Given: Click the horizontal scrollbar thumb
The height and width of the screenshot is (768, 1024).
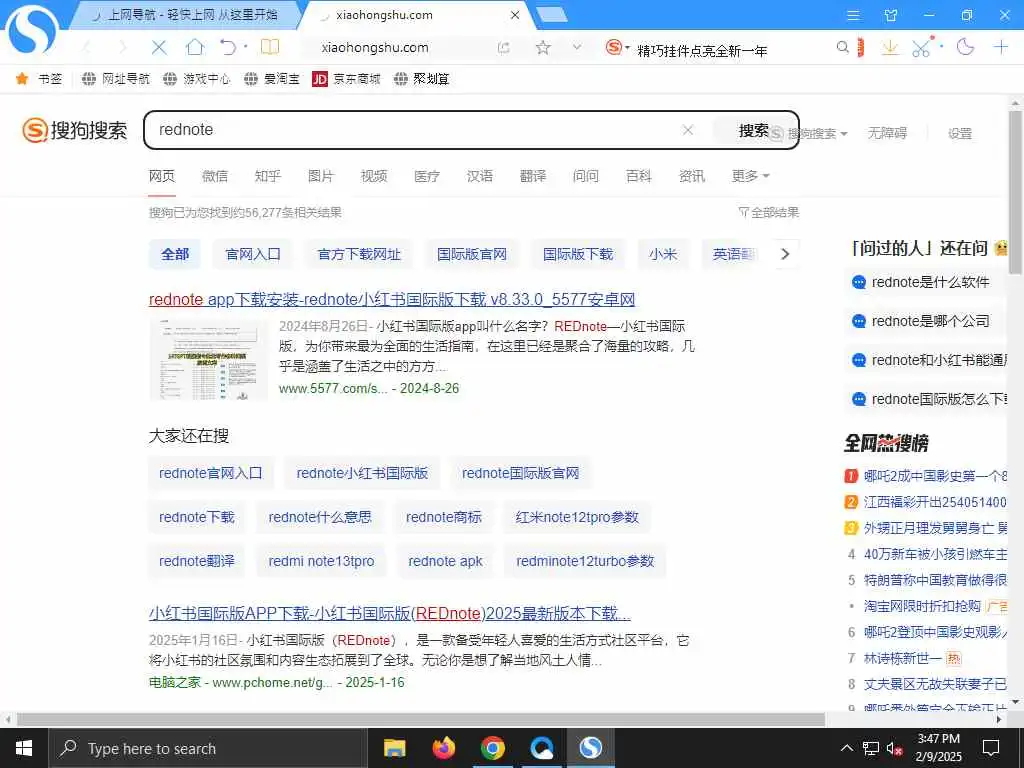Looking at the screenshot, I should click(421, 719).
